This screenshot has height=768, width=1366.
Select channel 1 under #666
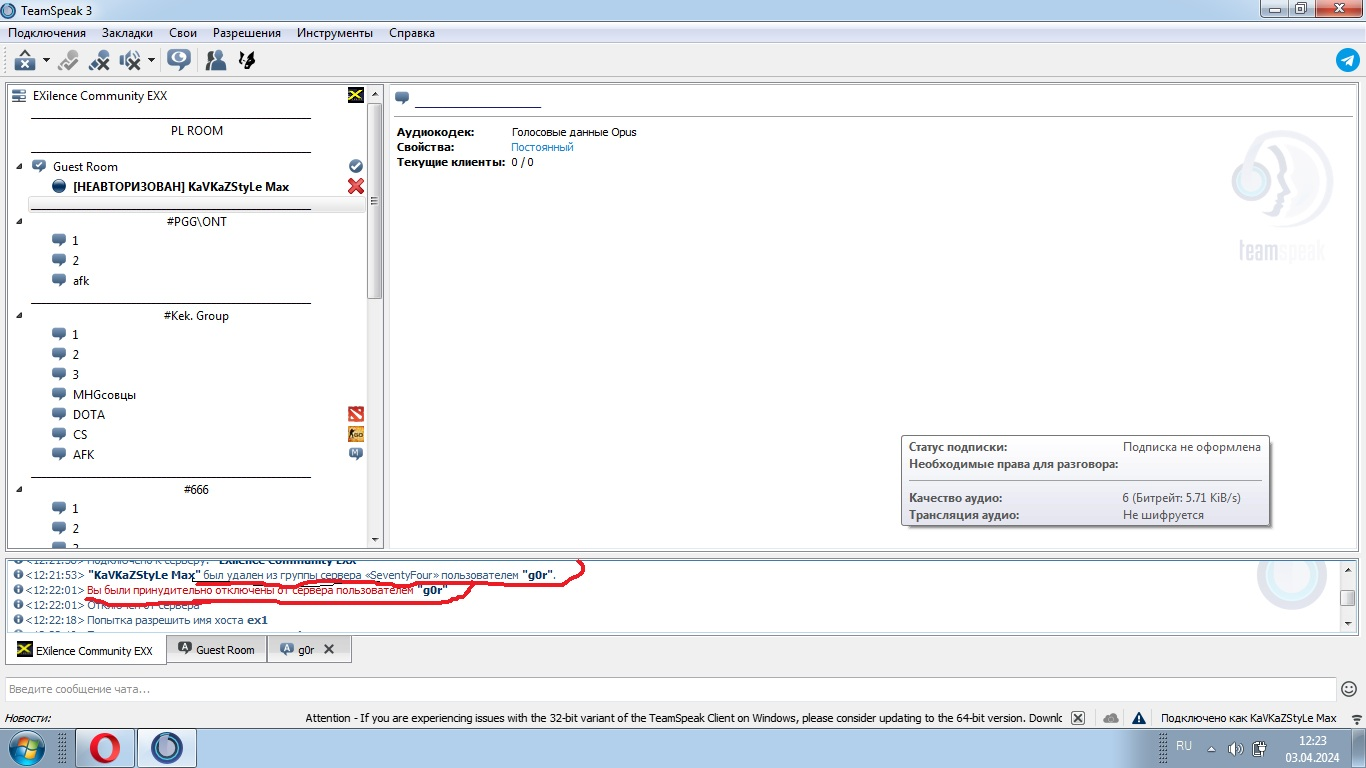[x=75, y=509]
